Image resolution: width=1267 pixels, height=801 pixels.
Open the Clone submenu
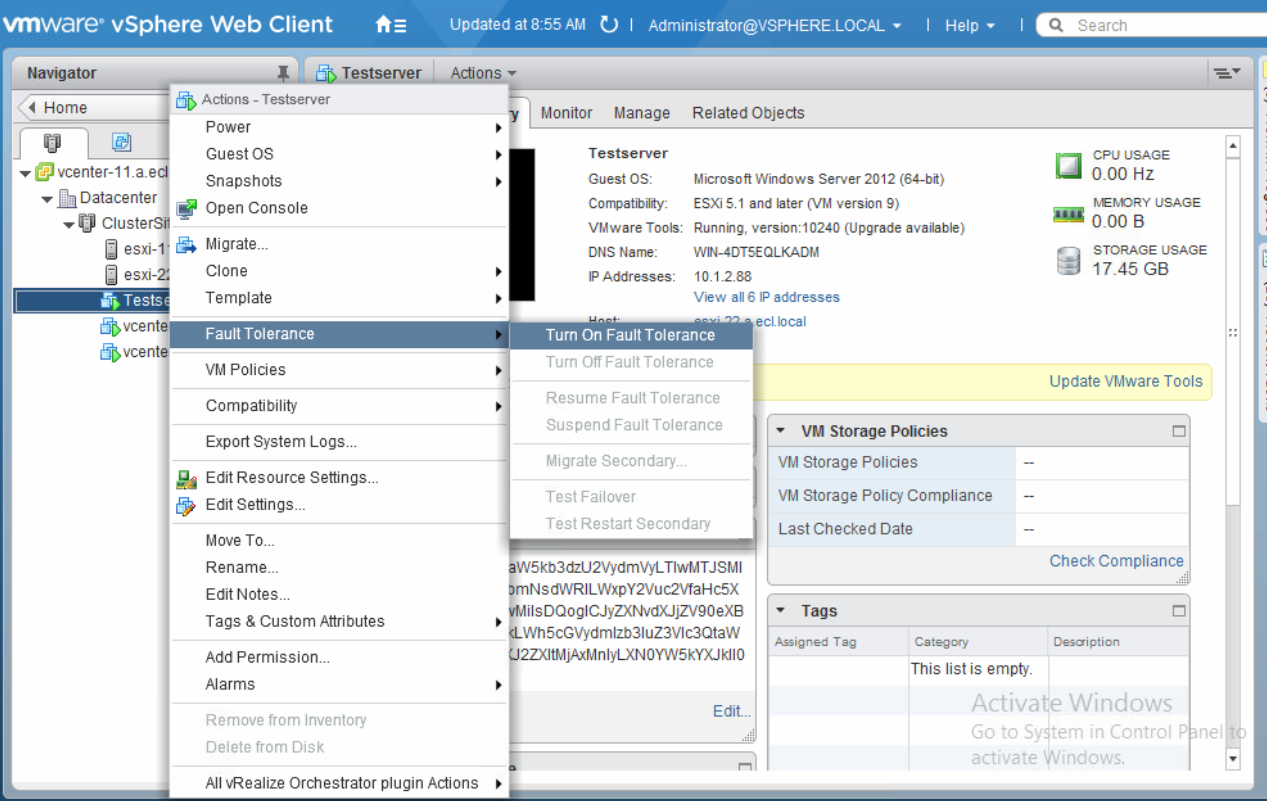click(x=340, y=271)
